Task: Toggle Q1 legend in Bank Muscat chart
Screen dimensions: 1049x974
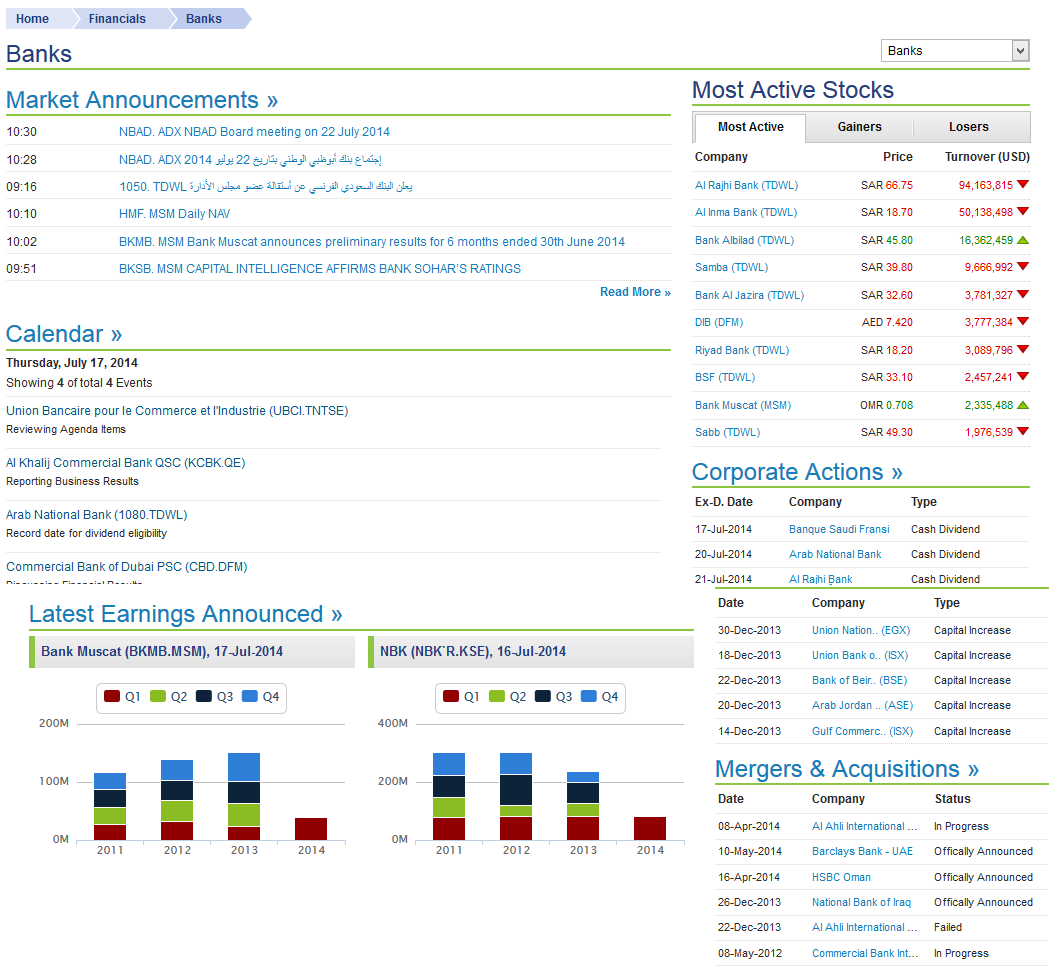Action: pyautogui.click(x=122, y=697)
